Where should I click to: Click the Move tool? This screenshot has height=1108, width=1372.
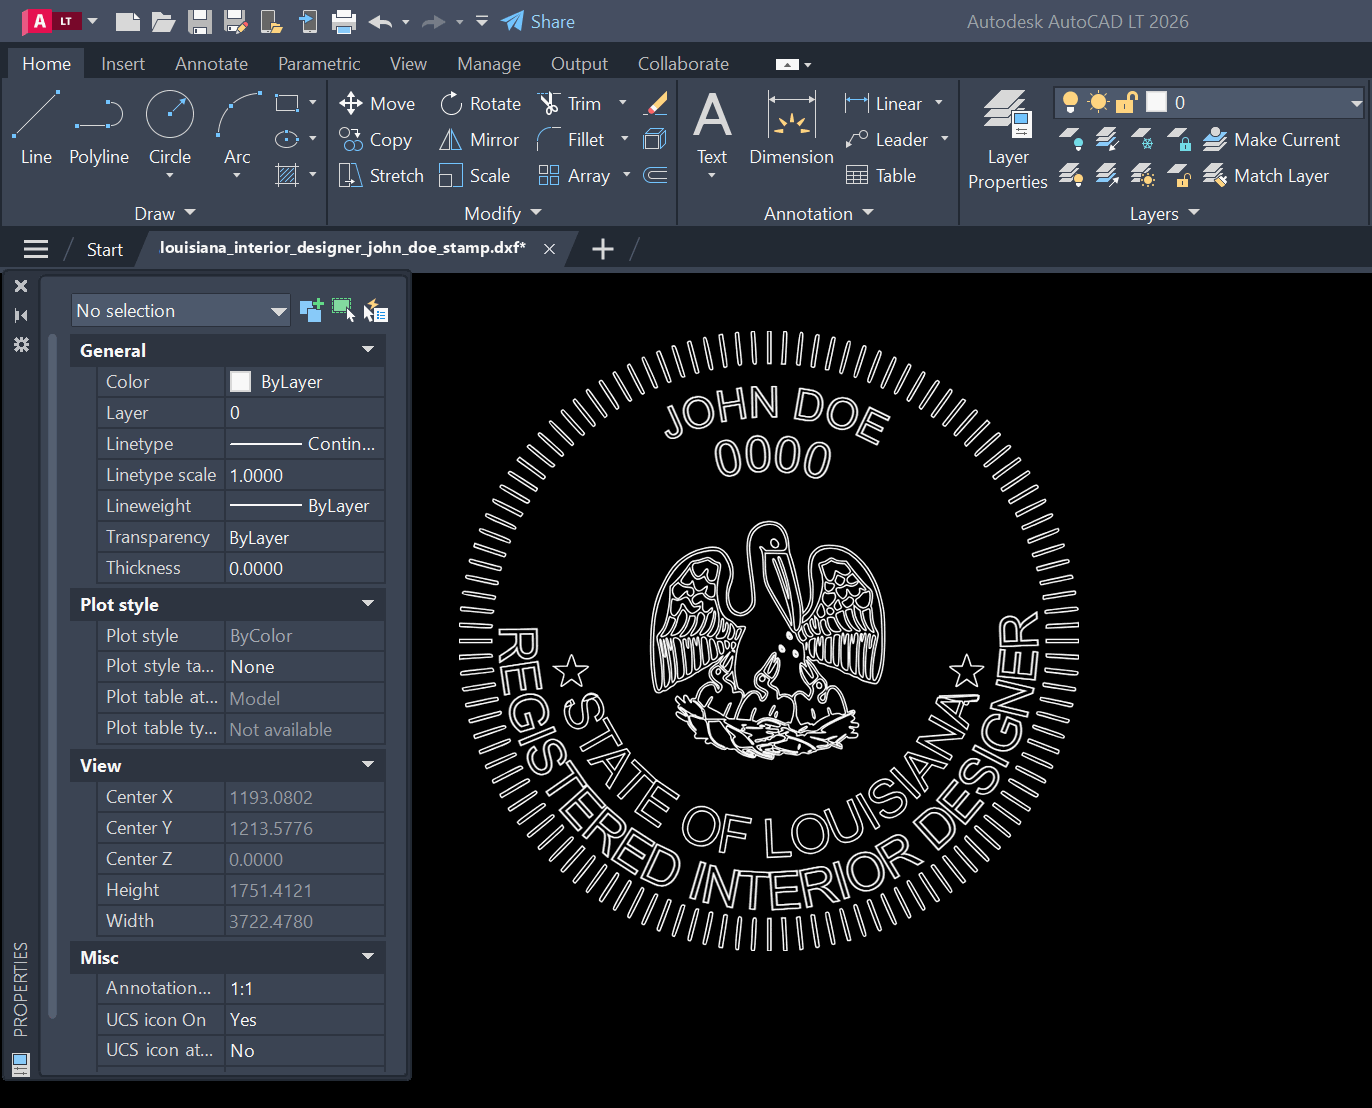tap(377, 103)
